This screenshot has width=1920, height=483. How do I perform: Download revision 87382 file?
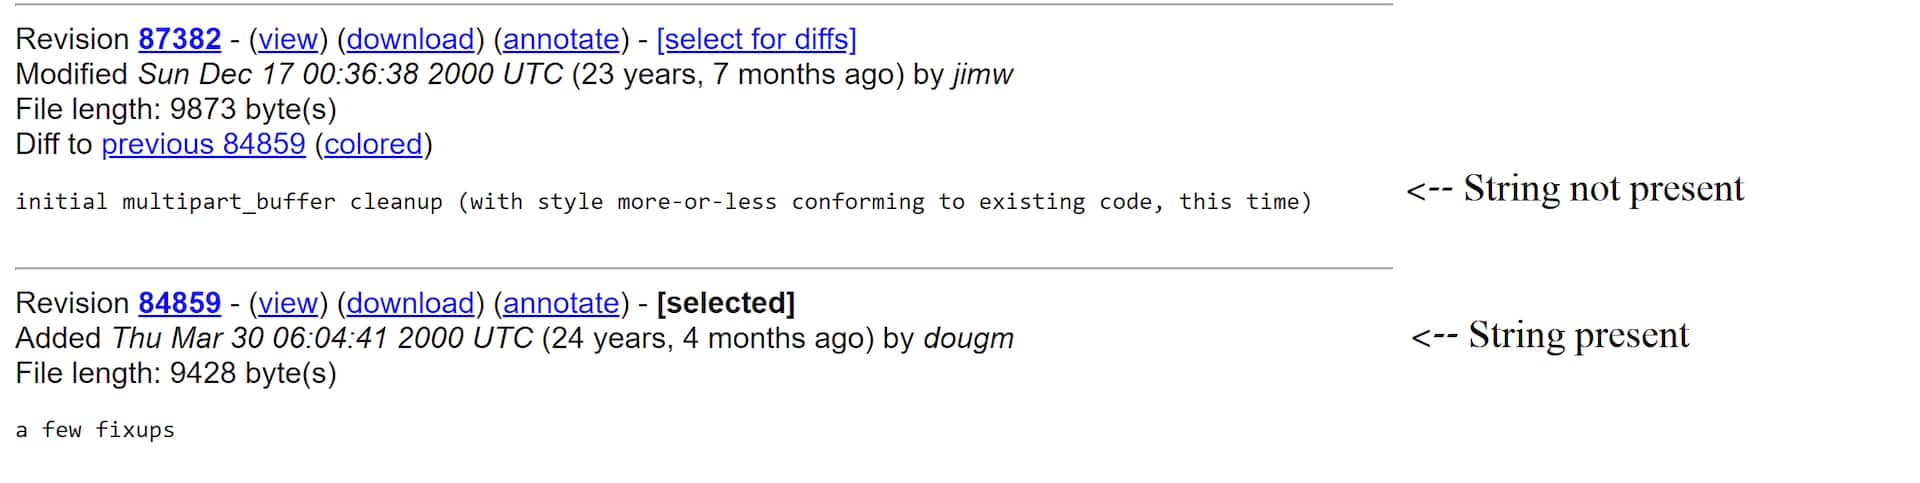click(x=410, y=39)
